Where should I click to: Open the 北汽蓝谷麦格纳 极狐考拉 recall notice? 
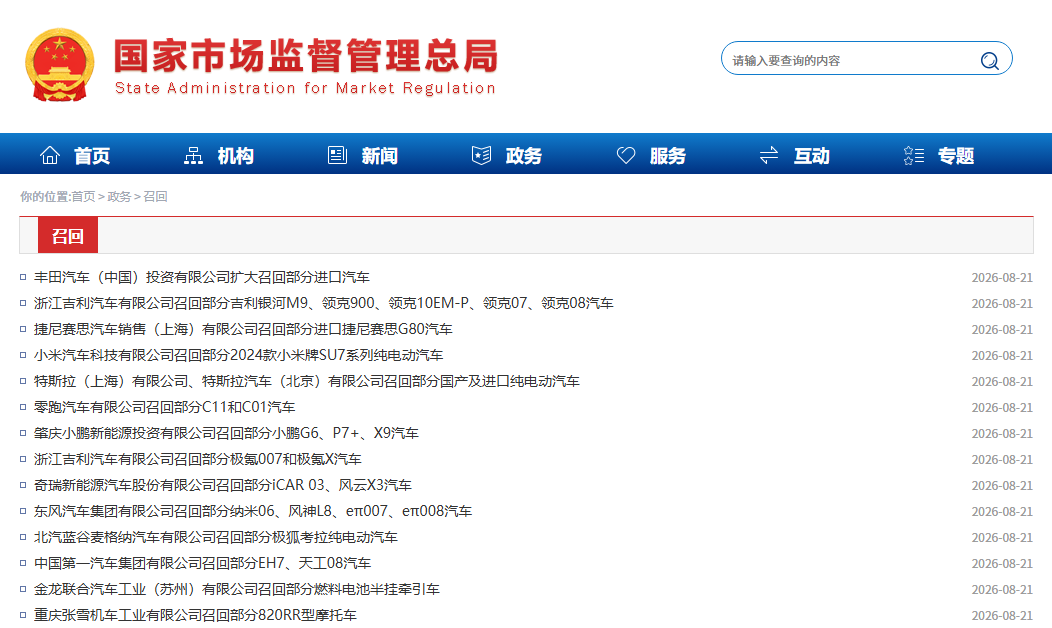(x=215, y=537)
